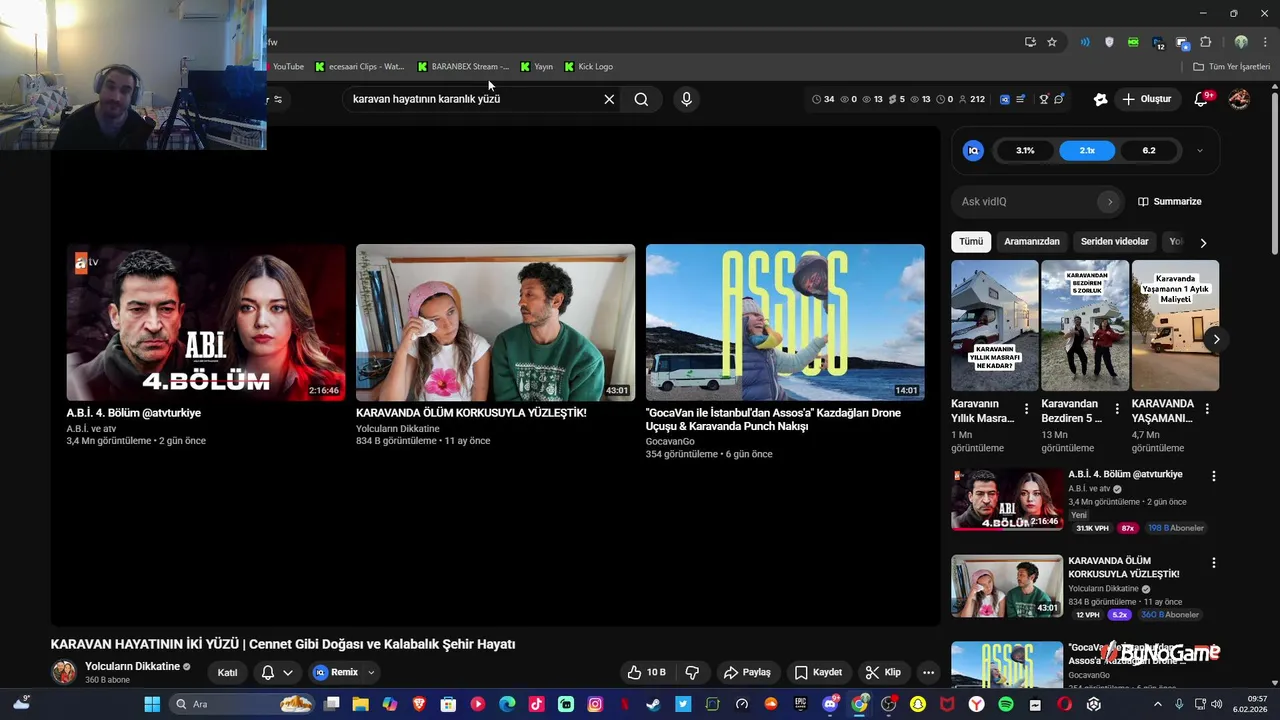
Task: Start voice search with the microphone
Action: [x=686, y=99]
